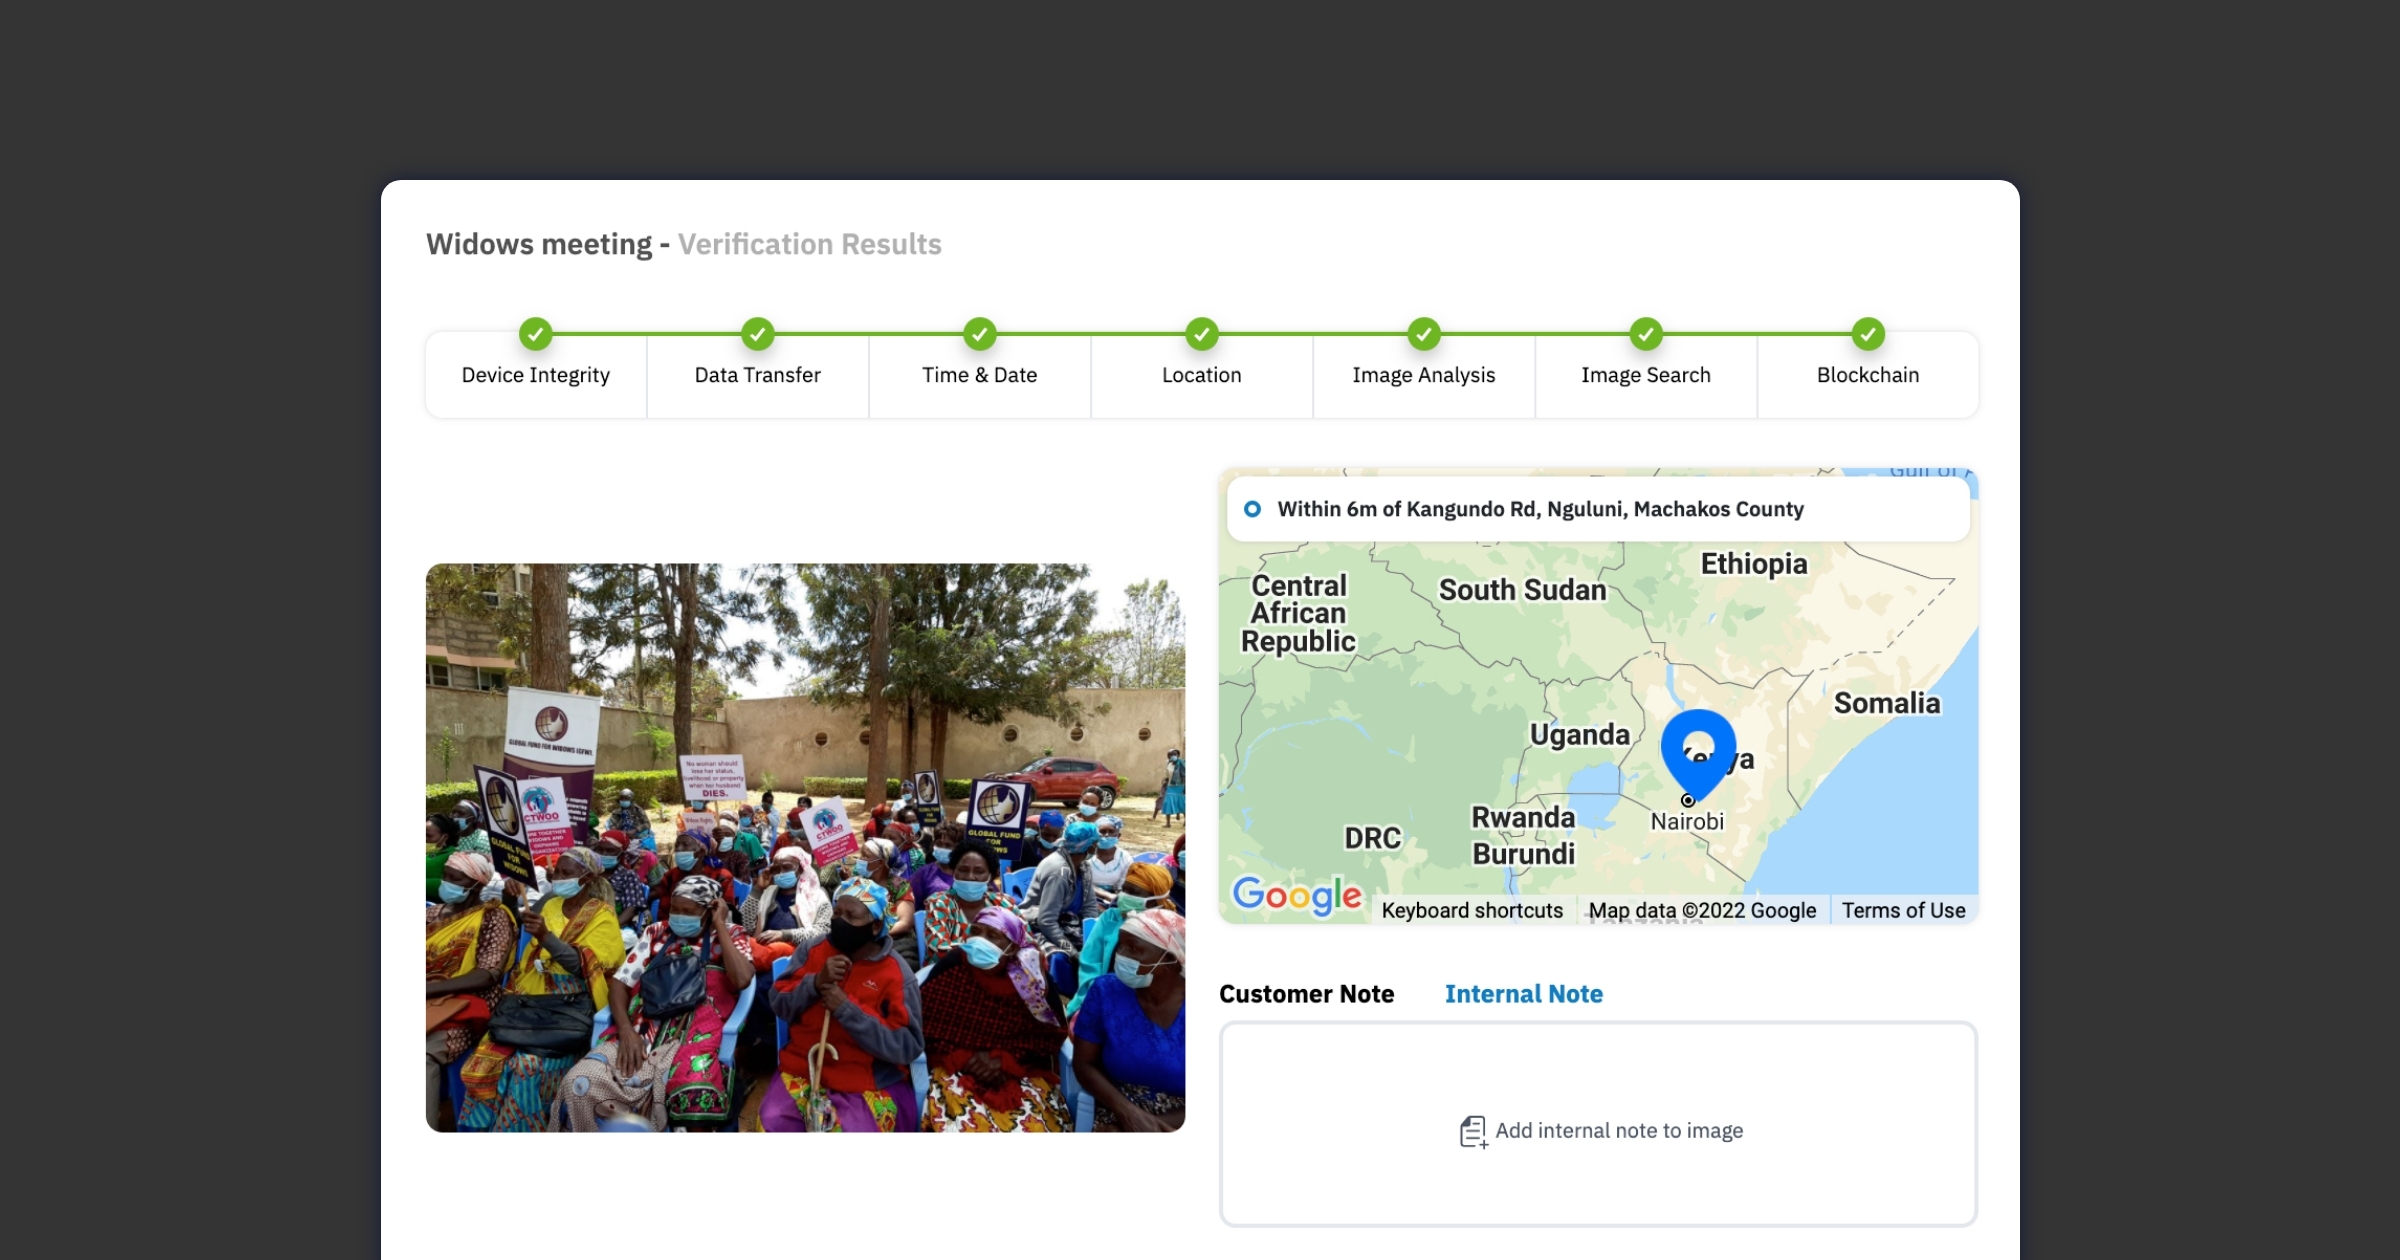Image resolution: width=2400 pixels, height=1260 pixels.
Task: Click the Image Search checkmark icon
Action: pyautogui.click(x=1645, y=334)
